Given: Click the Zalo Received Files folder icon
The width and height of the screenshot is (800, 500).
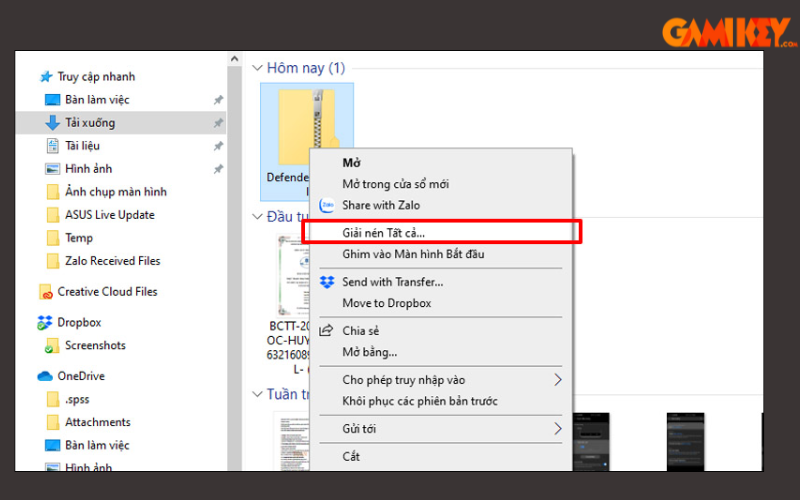Looking at the screenshot, I should click(53, 261).
